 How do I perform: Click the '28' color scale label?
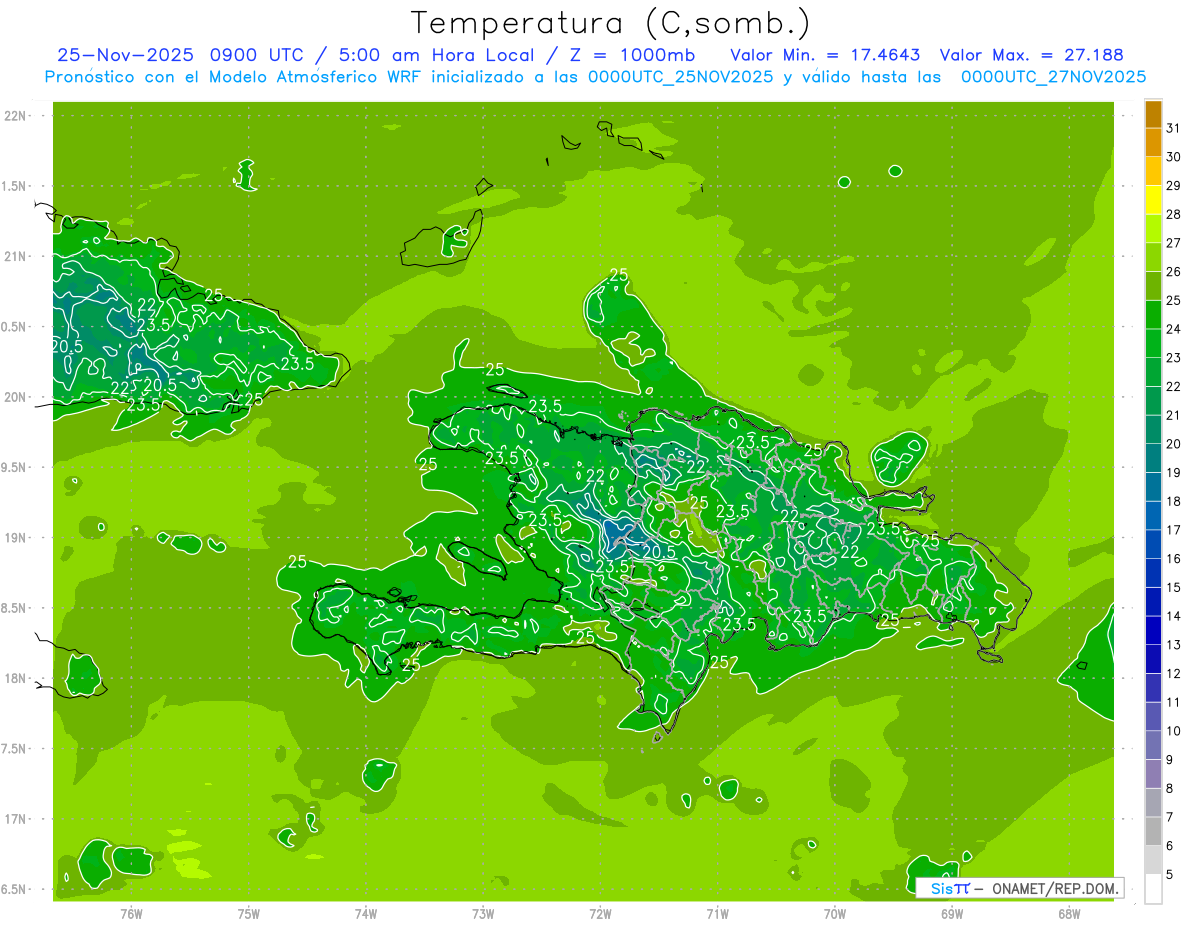[1174, 214]
